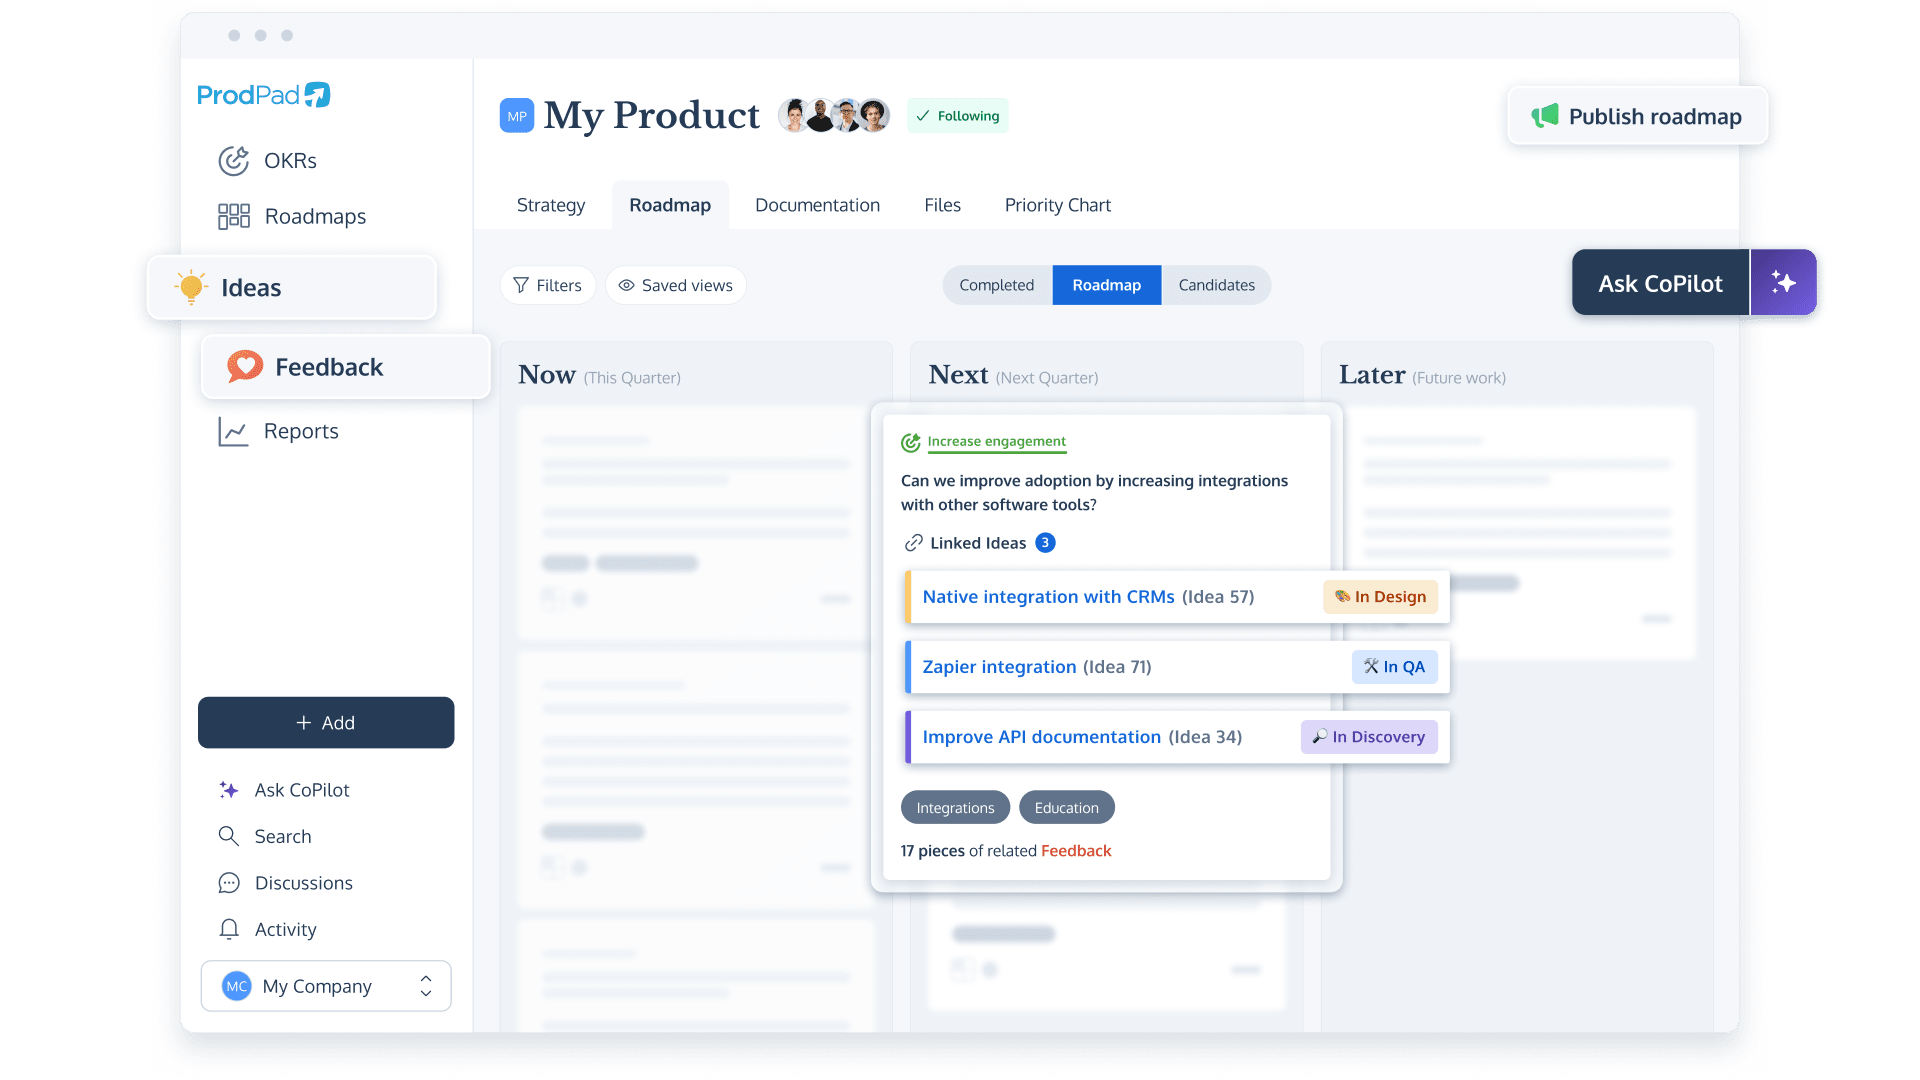Toggle the Following status for My Product
The height and width of the screenshot is (1080, 1920).
[957, 115]
